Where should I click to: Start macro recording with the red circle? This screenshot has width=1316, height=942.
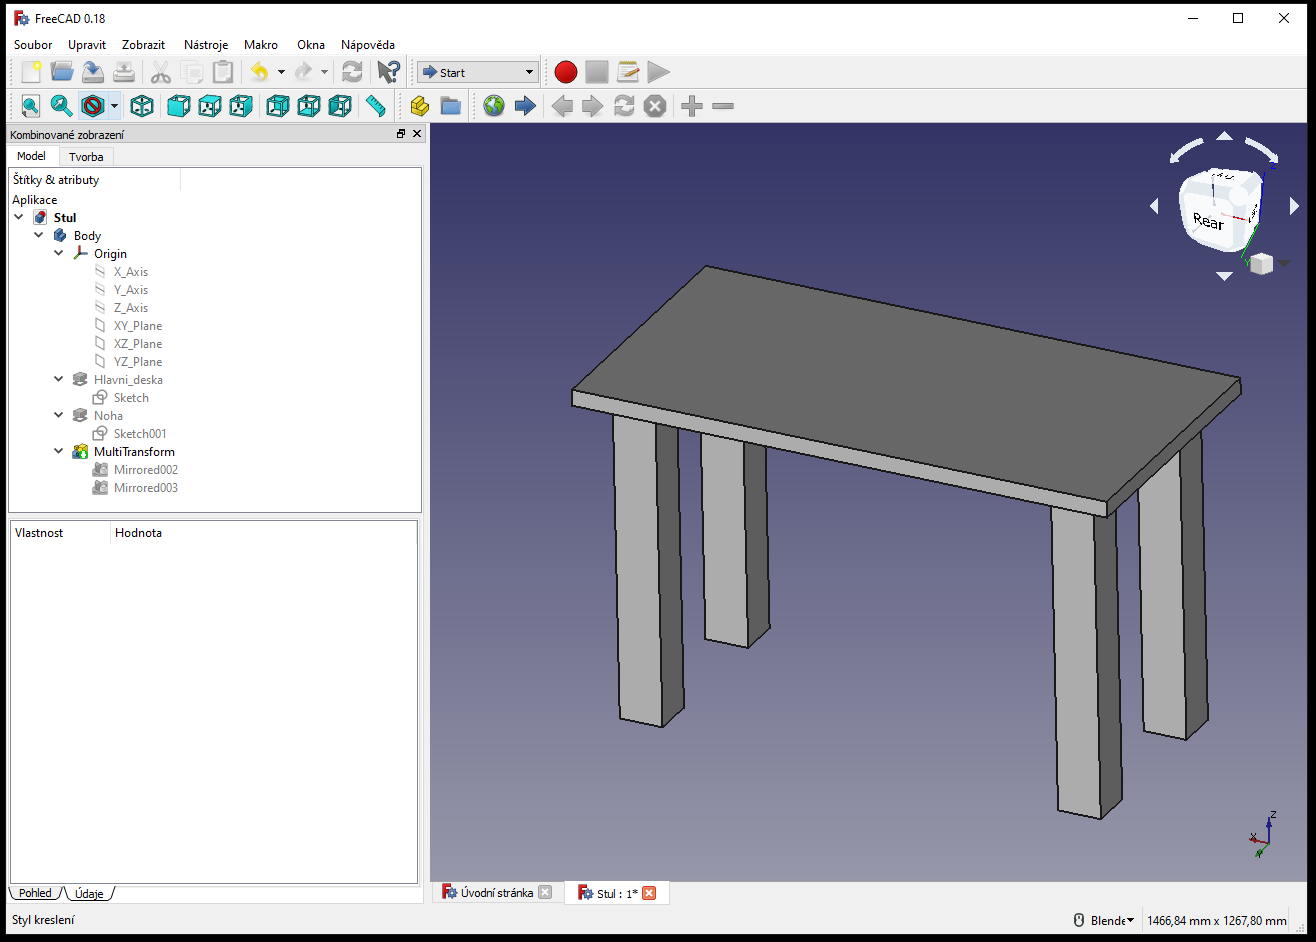pos(566,72)
